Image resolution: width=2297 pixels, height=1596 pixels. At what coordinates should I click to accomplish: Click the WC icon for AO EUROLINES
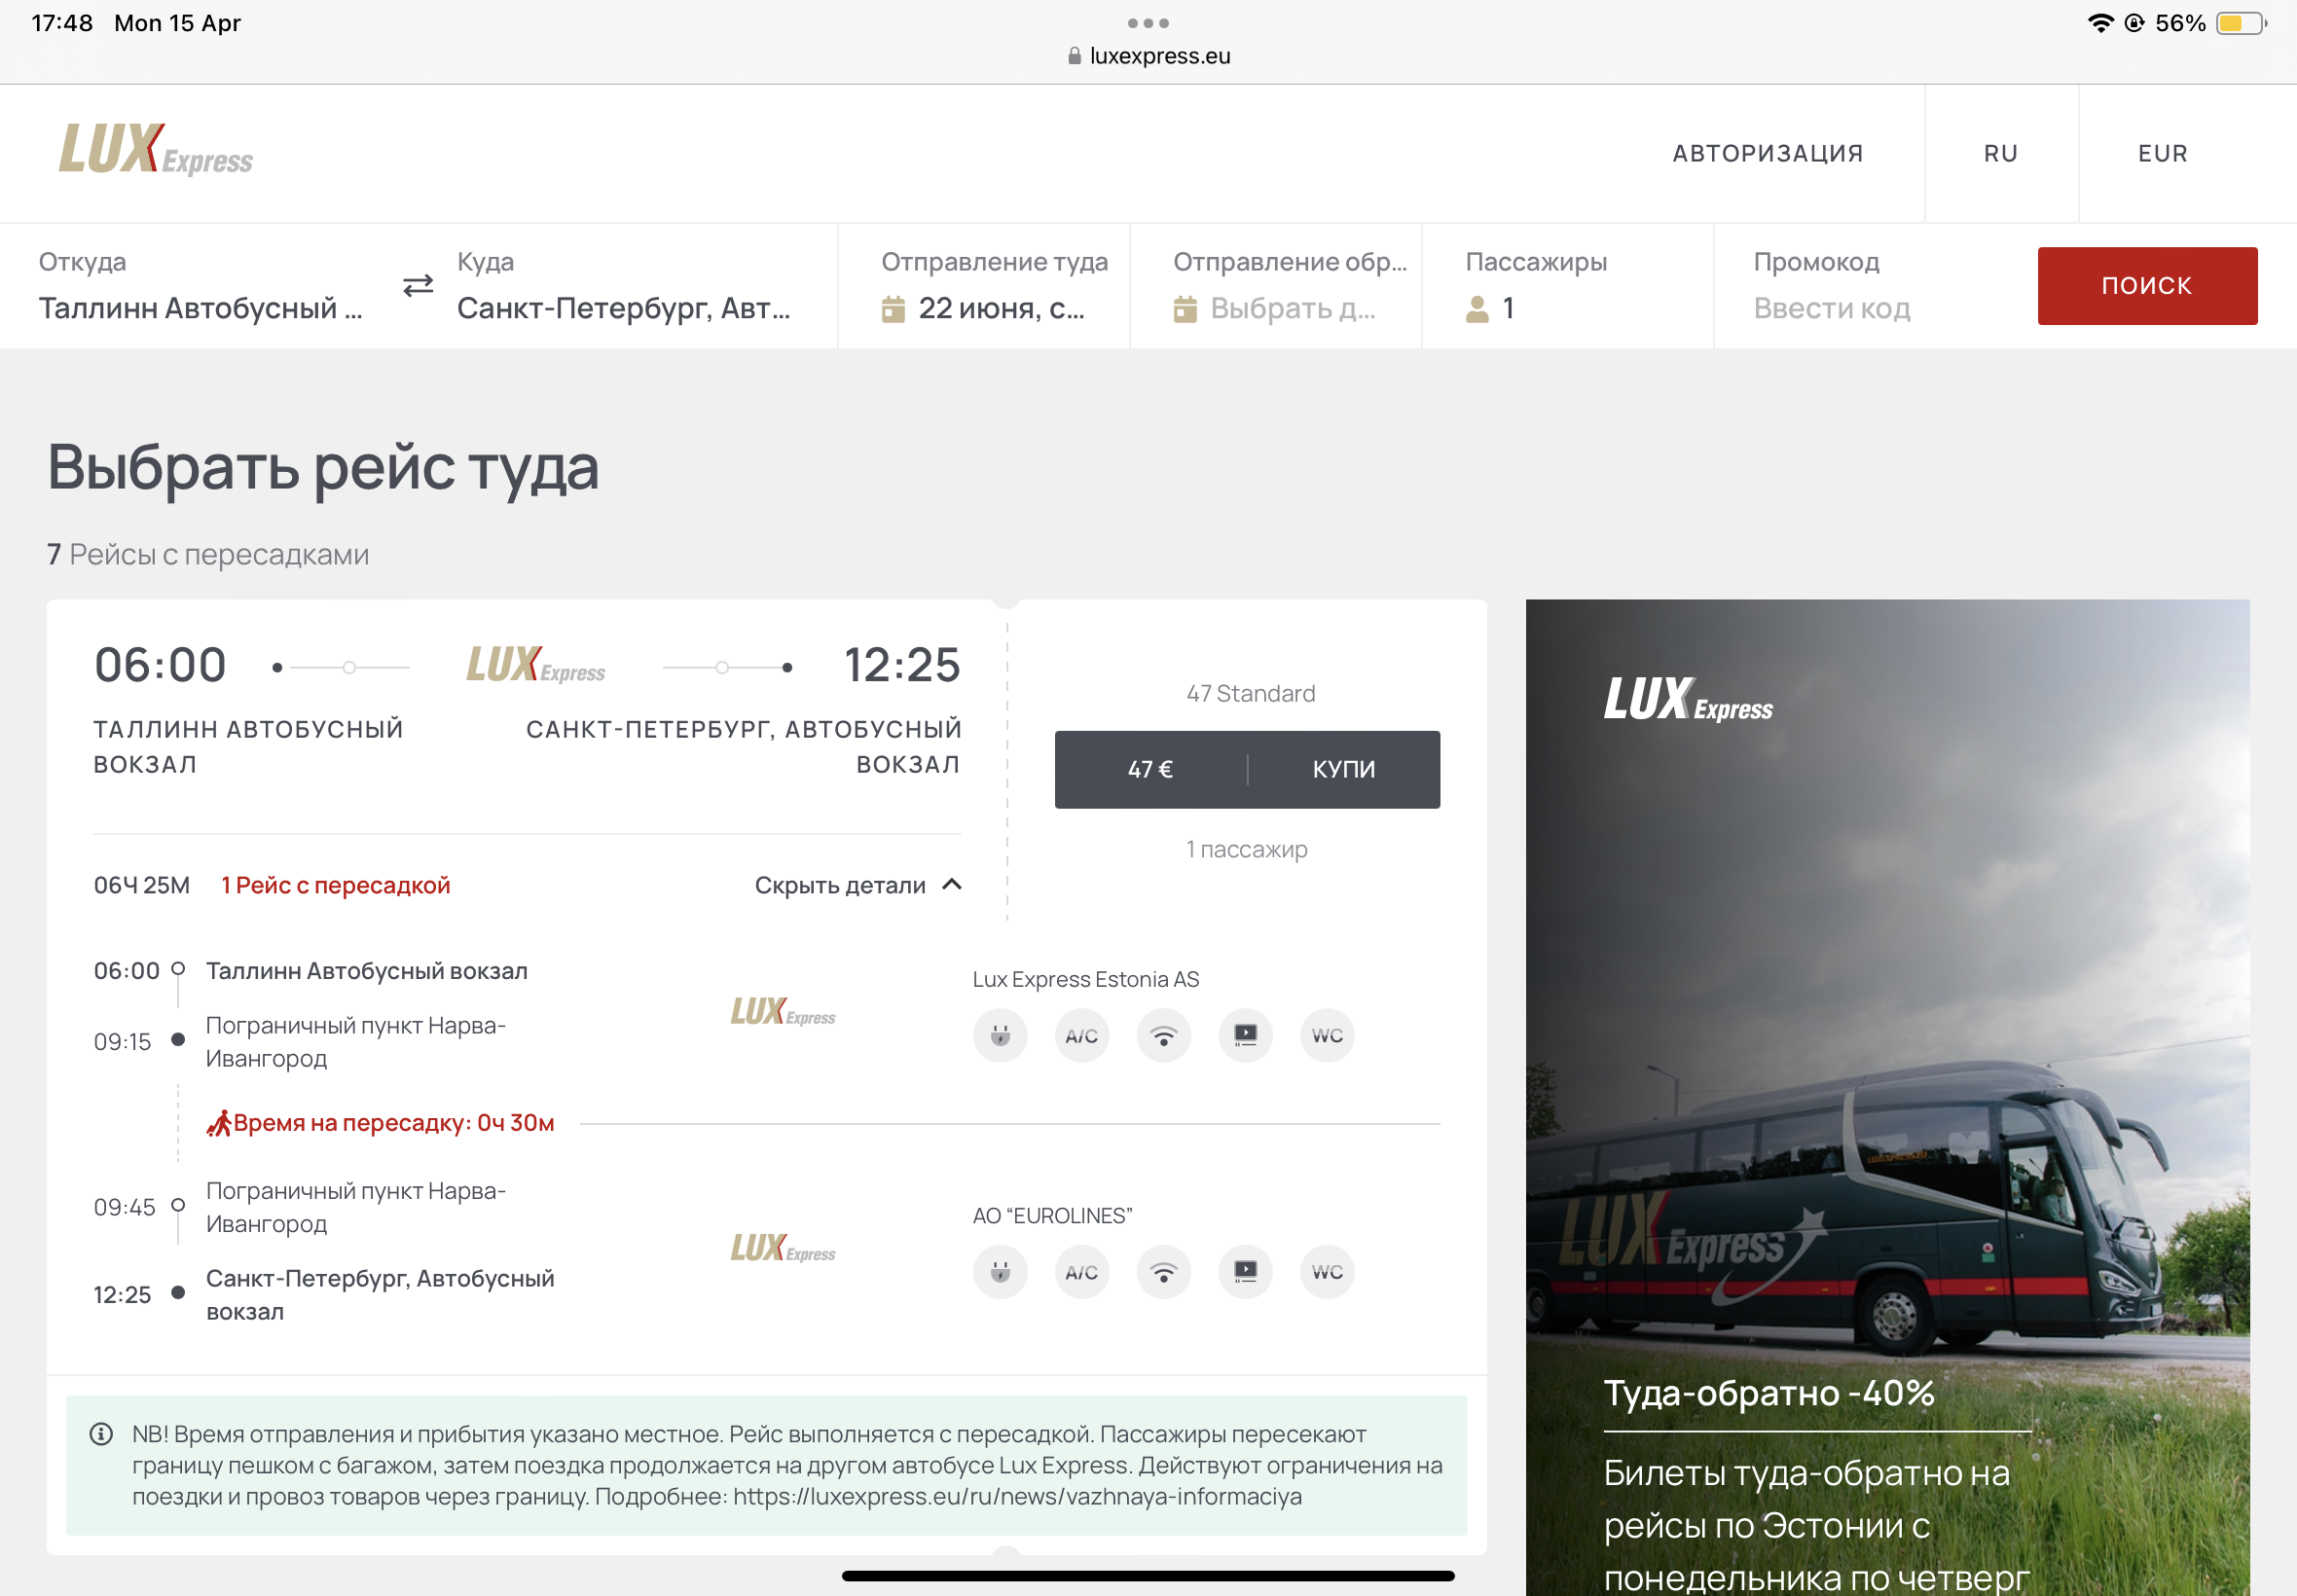coord(1328,1272)
